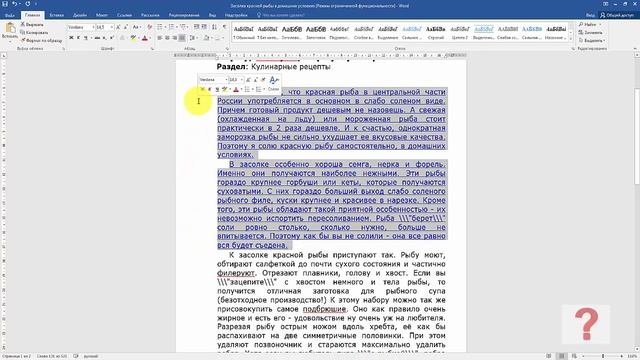Open styles button on mini toolbar
The height and width of the screenshot is (360, 640).
coord(274,84)
